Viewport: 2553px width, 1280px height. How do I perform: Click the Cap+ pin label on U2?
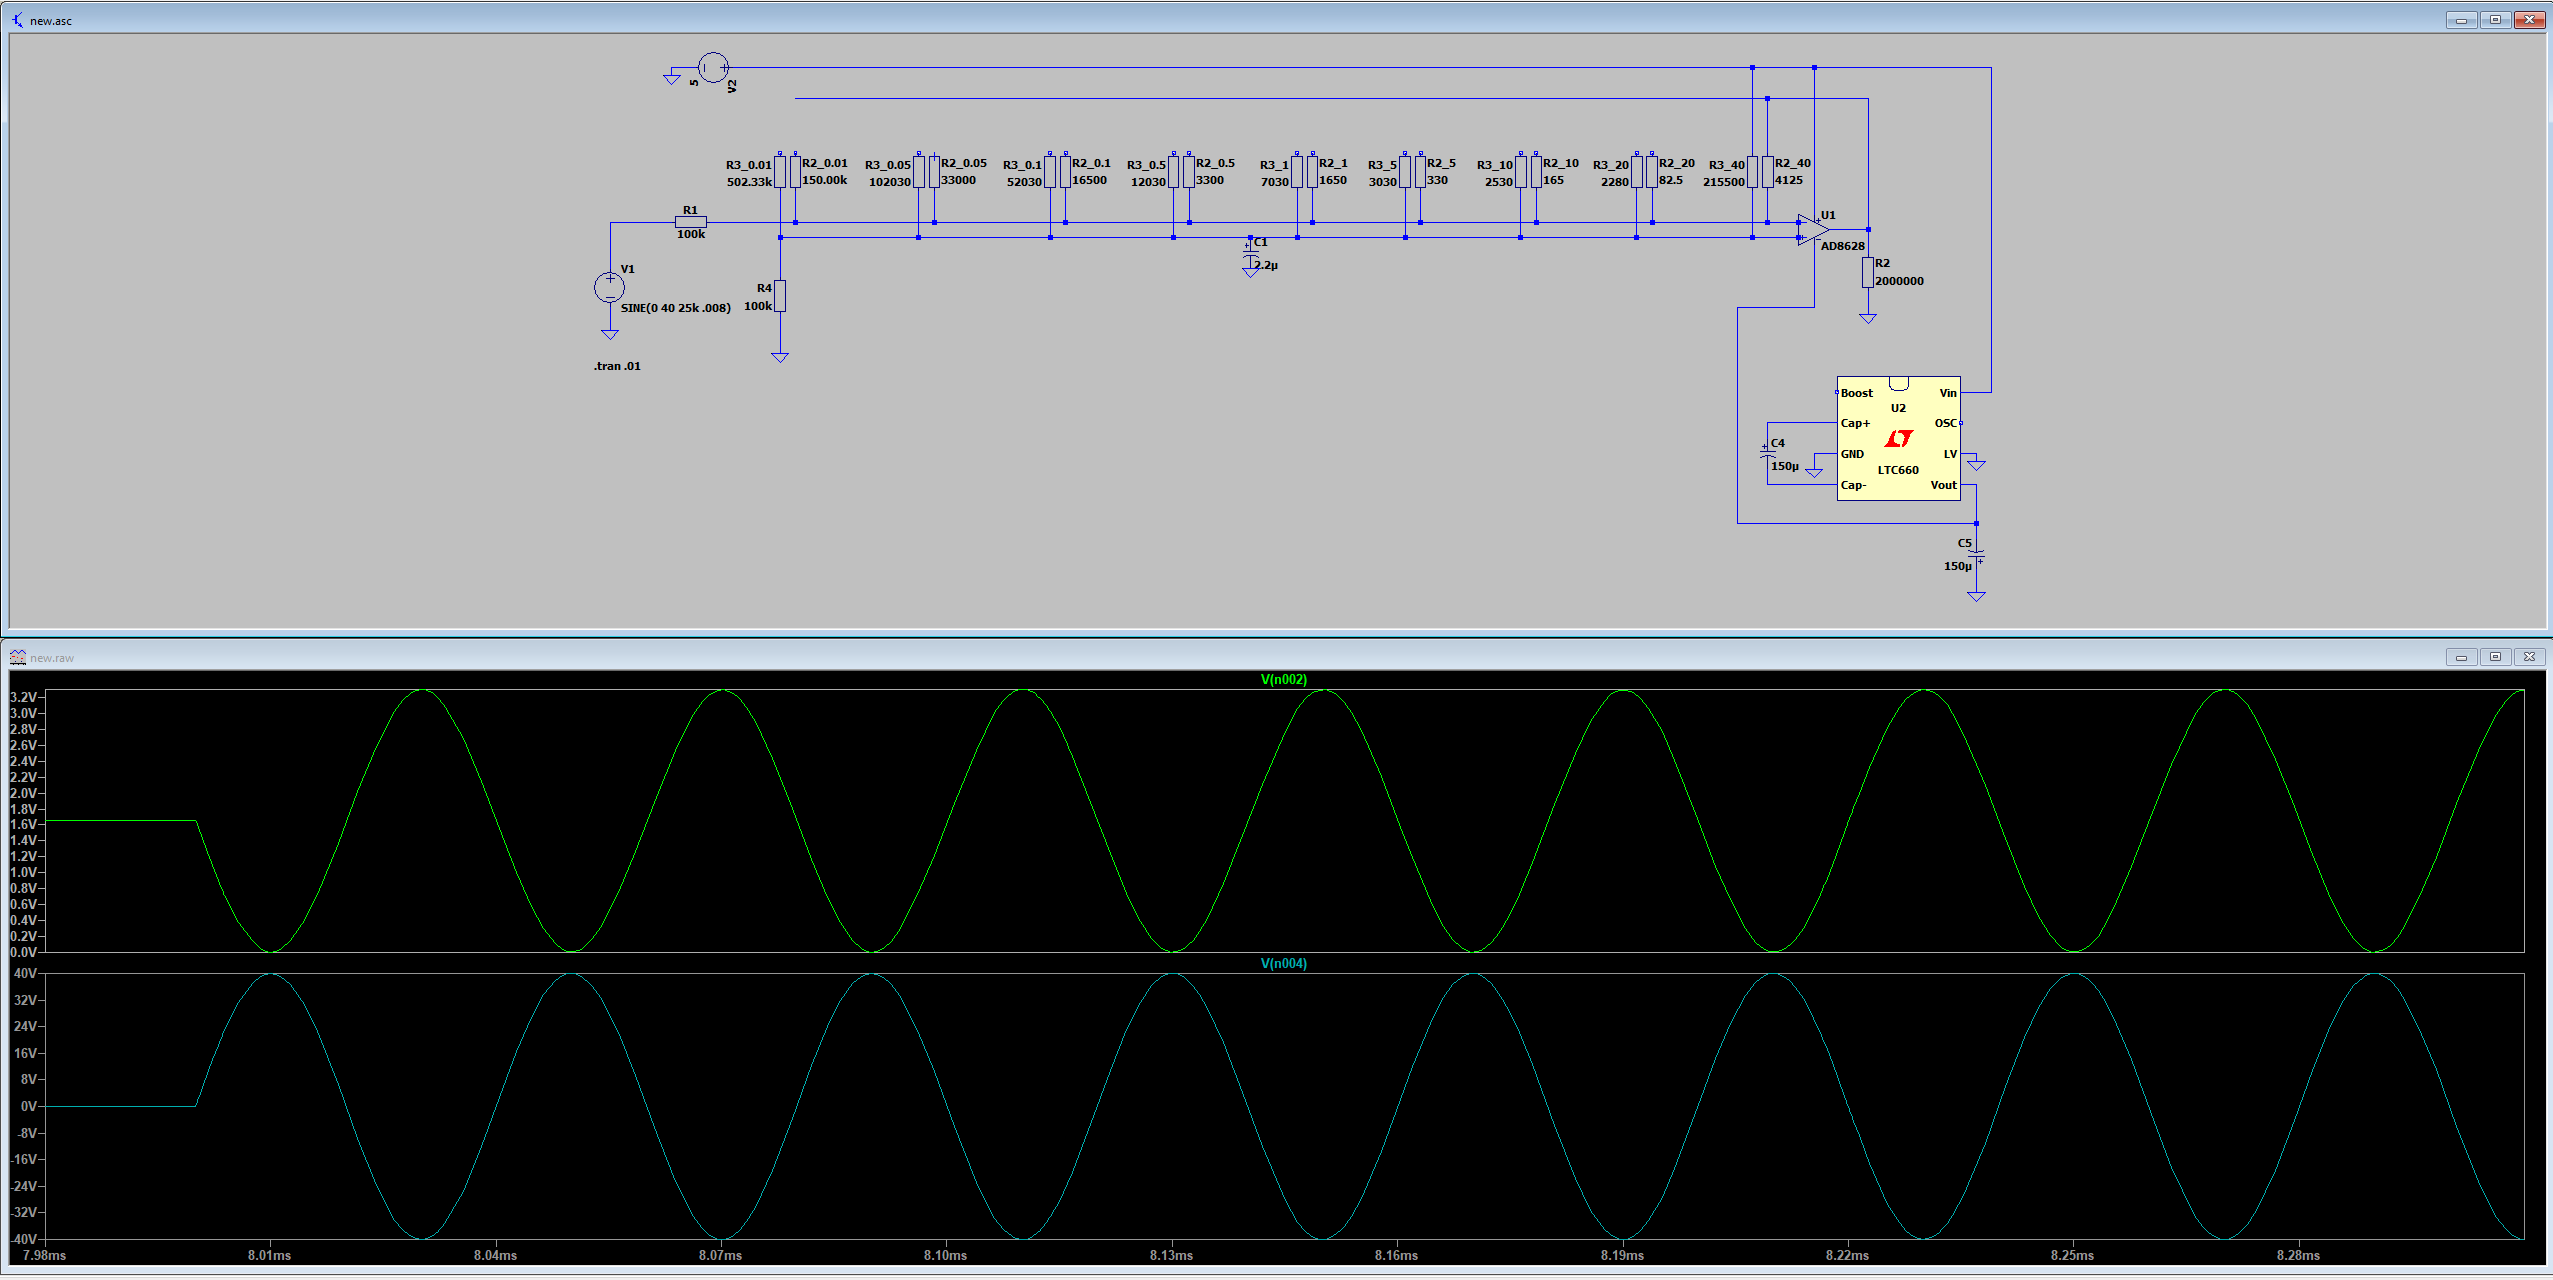(x=1855, y=423)
